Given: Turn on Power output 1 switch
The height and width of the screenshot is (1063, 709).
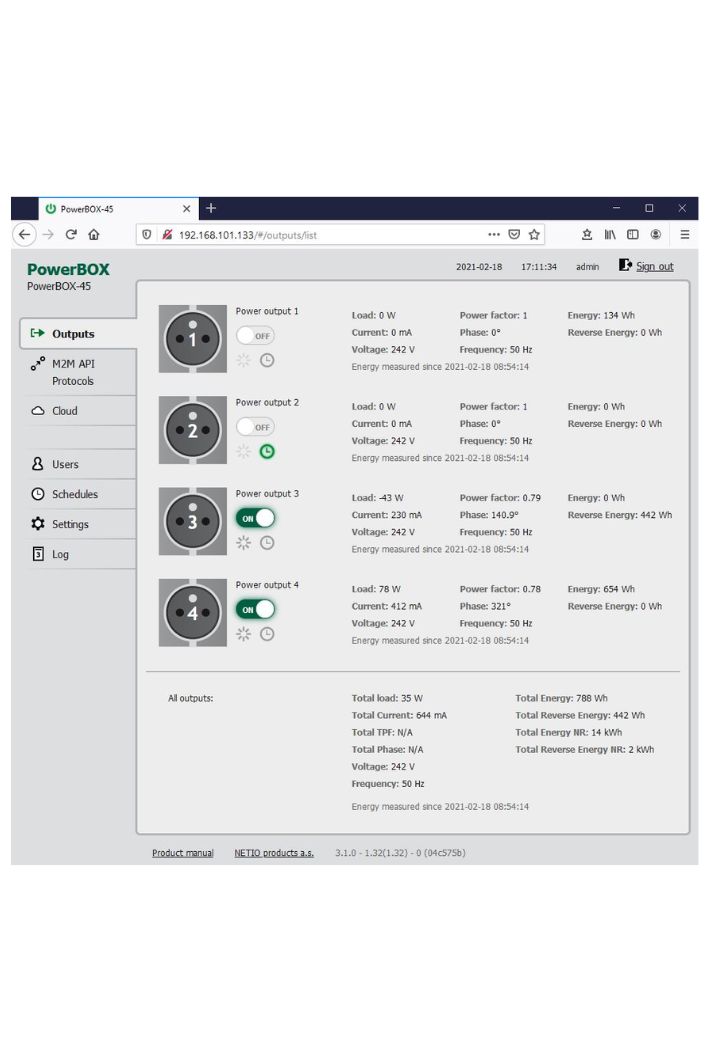Looking at the screenshot, I should (x=255, y=336).
